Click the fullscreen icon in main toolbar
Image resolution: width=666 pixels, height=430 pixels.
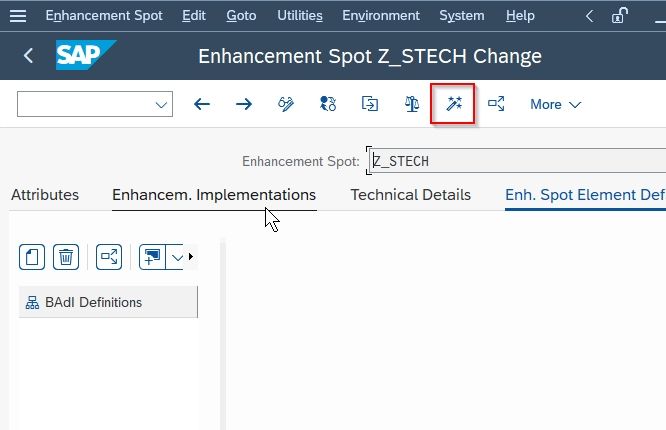(x=496, y=104)
